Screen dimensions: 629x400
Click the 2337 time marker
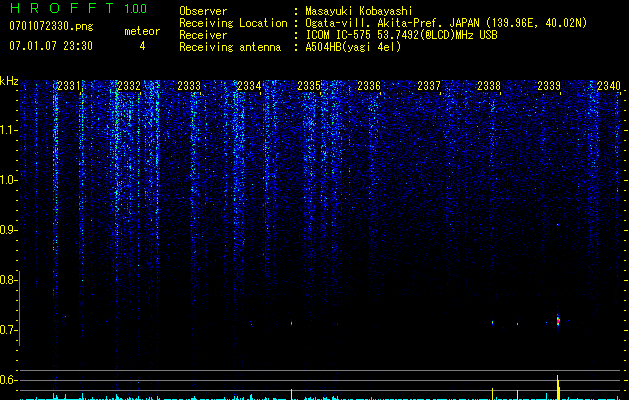(429, 85)
